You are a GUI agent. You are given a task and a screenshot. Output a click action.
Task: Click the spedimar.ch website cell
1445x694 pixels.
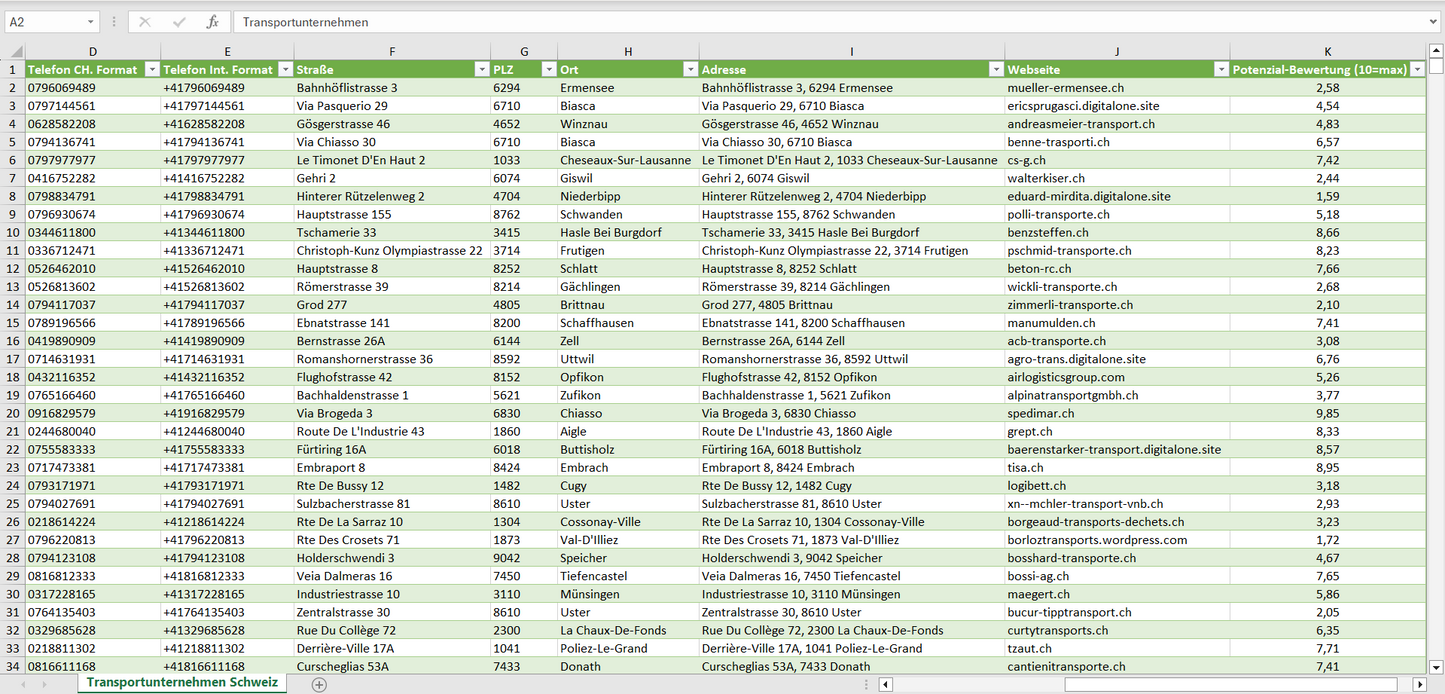[1041, 413]
